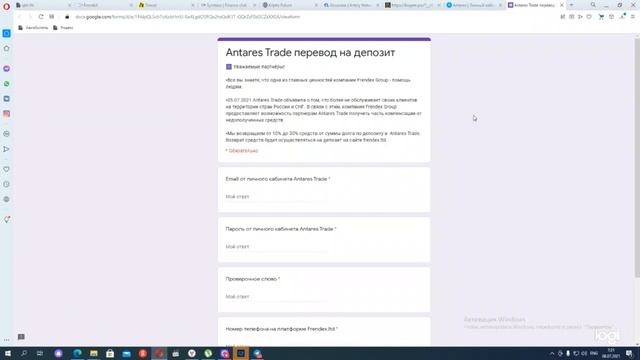This screenshot has height=360, width=640.
Task: Open the heart bookmarks icon in sidebar
Action: [7, 169]
